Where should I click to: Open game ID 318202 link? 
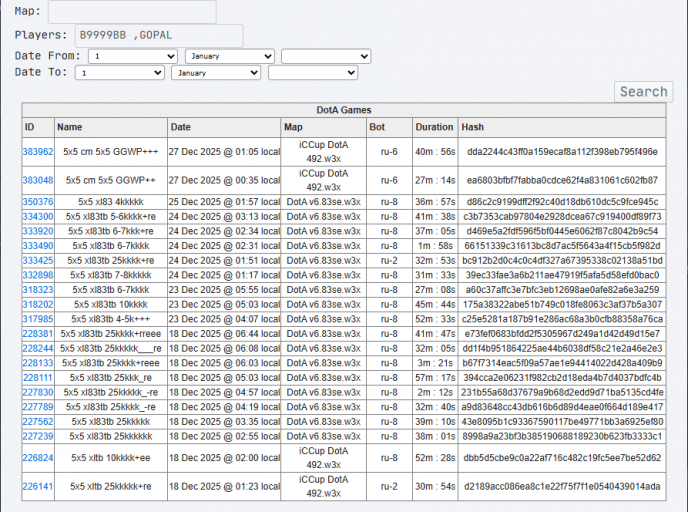[x=38, y=304]
